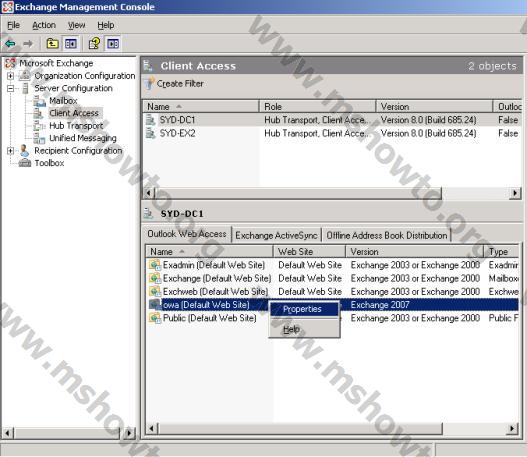Open the View menu
Image resolution: width=527 pixels, height=457 pixels.
coord(77,25)
